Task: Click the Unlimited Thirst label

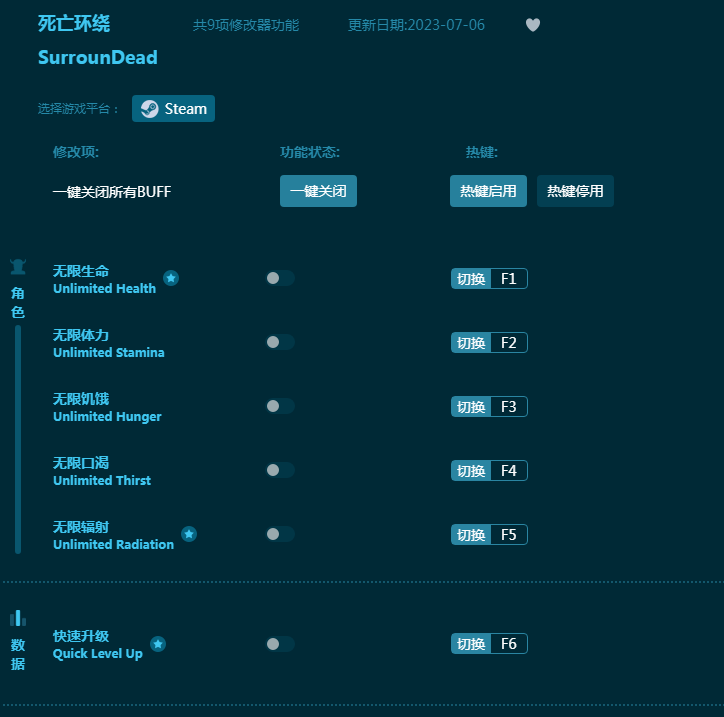Action: coord(102,480)
